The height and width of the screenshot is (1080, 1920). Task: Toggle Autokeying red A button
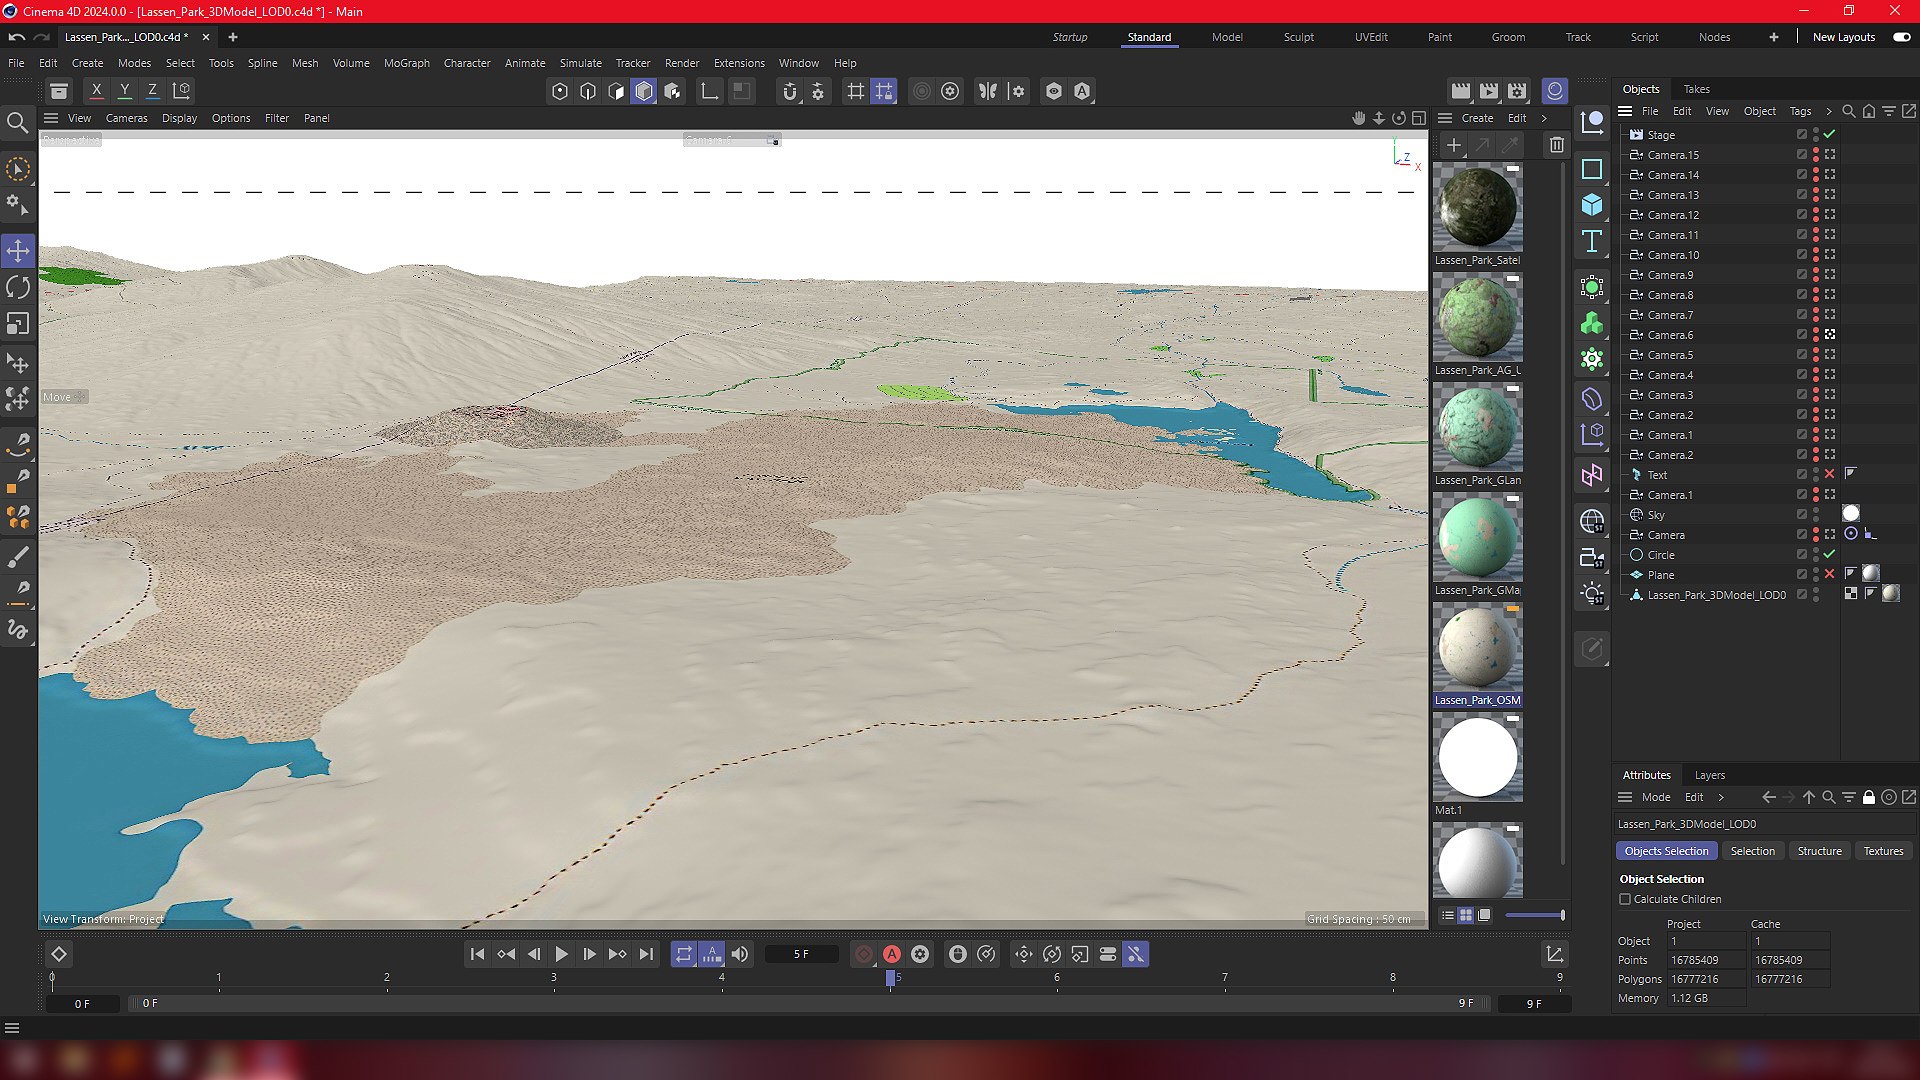[892, 954]
